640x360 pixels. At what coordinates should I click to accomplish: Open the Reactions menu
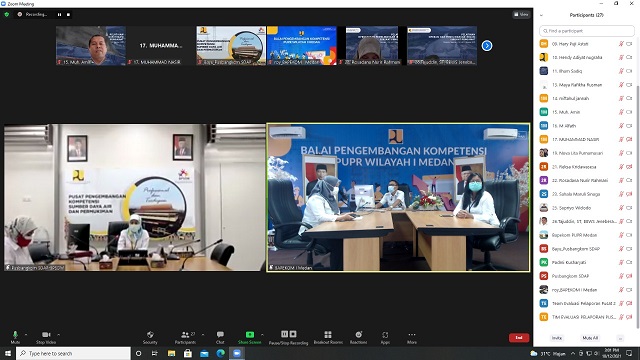tap(358, 337)
